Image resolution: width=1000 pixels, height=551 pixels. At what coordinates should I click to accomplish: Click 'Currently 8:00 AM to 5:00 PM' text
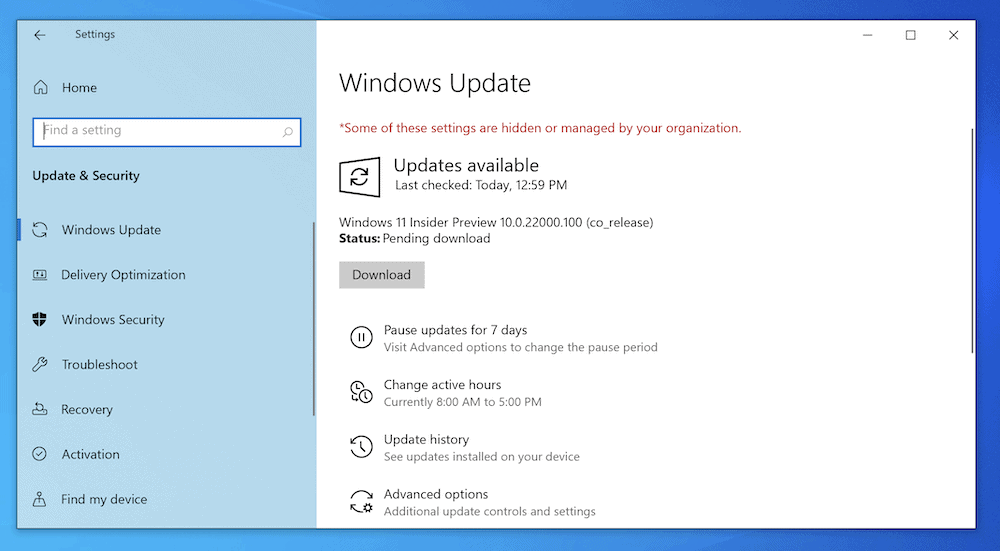pyautogui.click(x=462, y=402)
